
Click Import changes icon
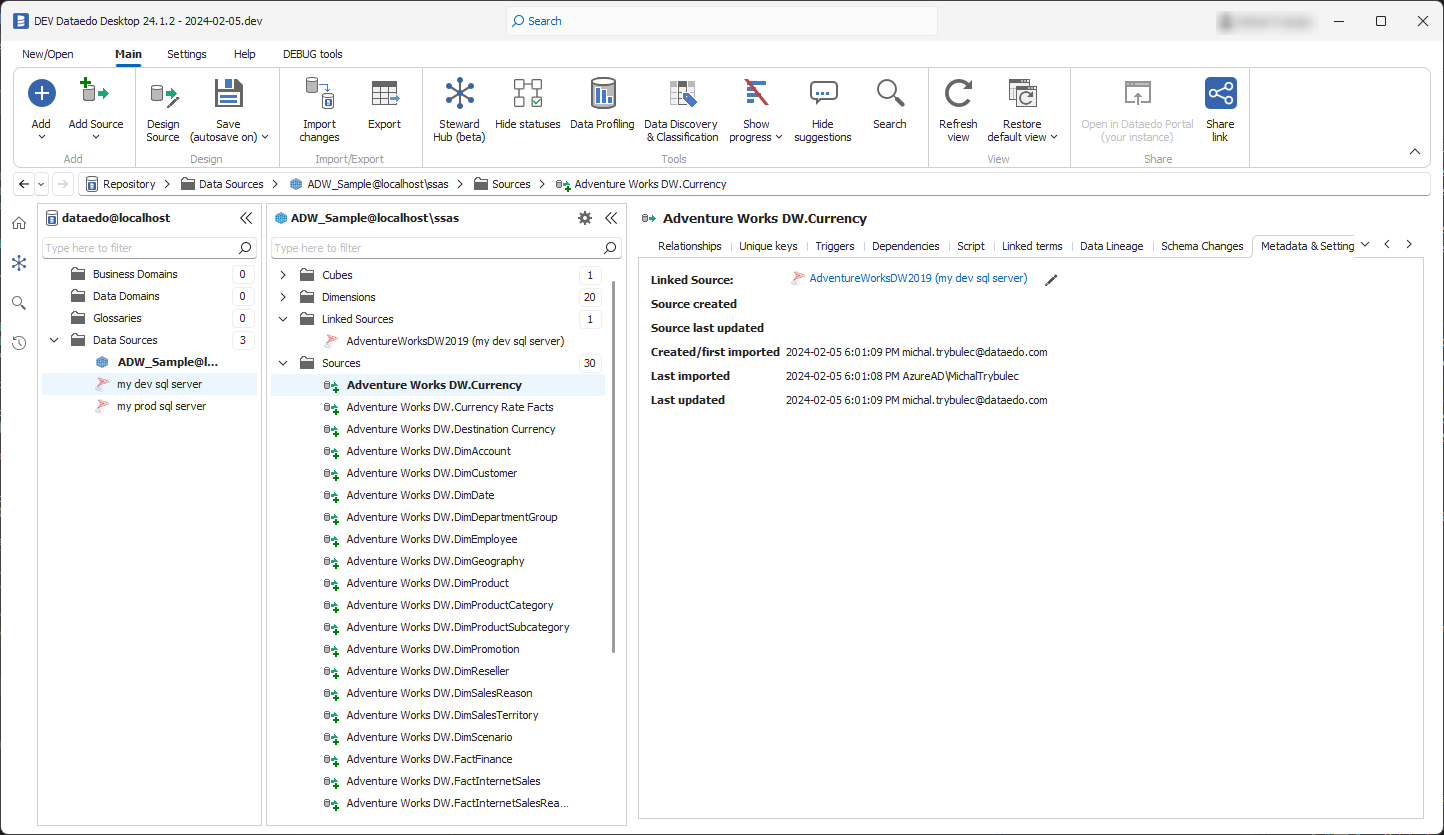click(x=319, y=94)
